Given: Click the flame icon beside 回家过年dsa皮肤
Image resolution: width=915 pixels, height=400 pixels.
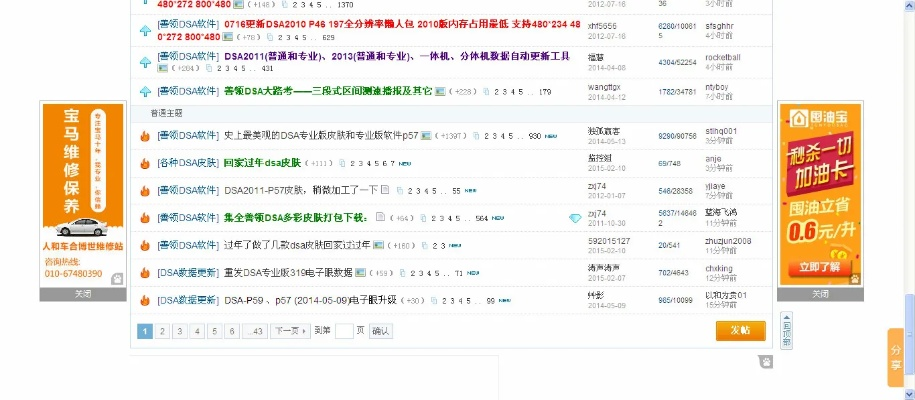Looking at the screenshot, I should point(145,163).
